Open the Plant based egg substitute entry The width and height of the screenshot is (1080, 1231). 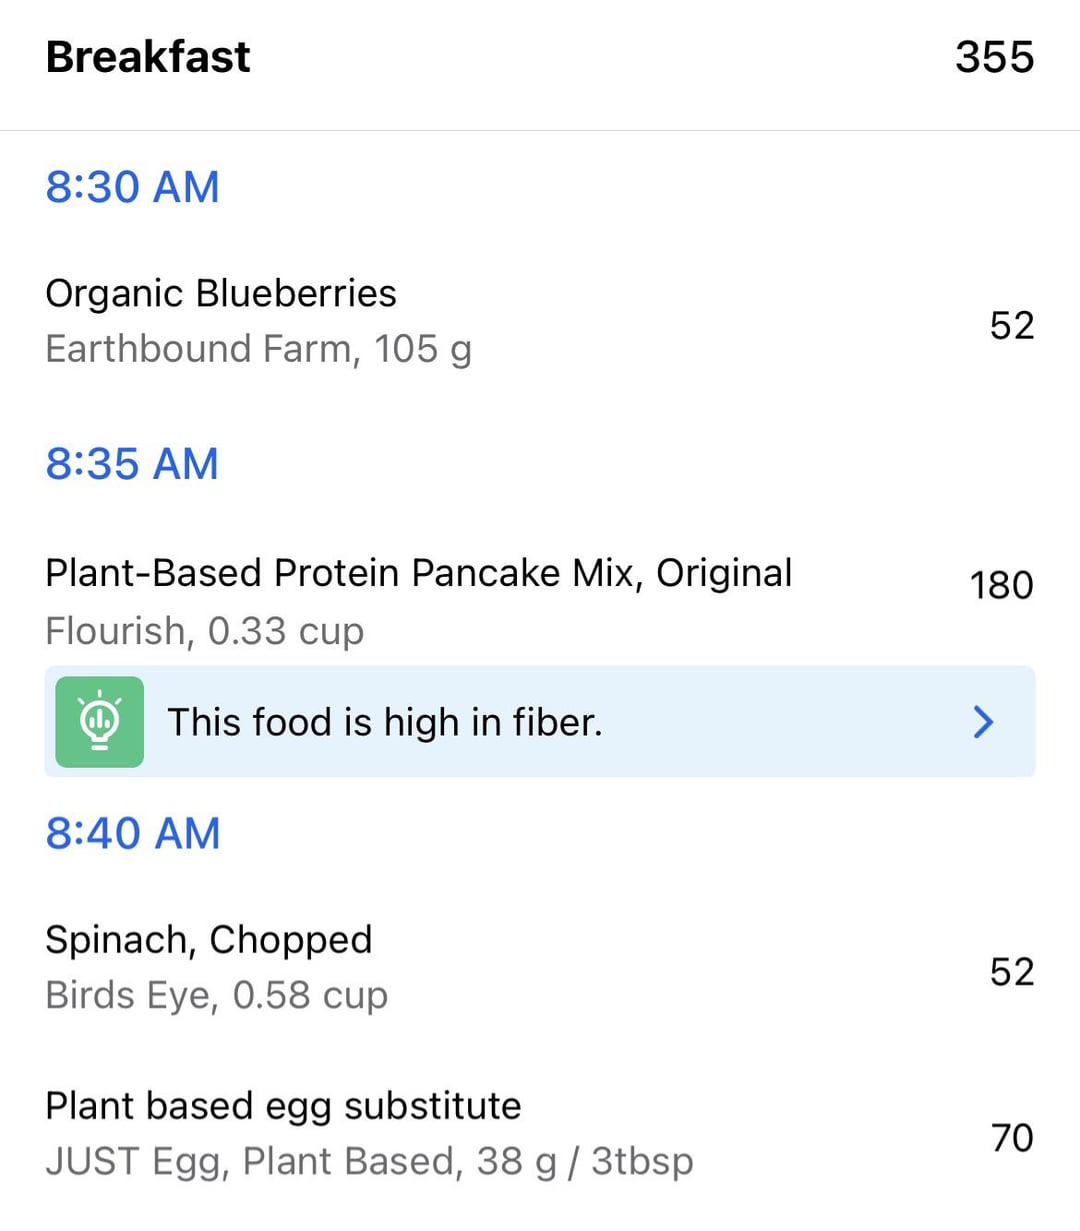coord(283,1106)
